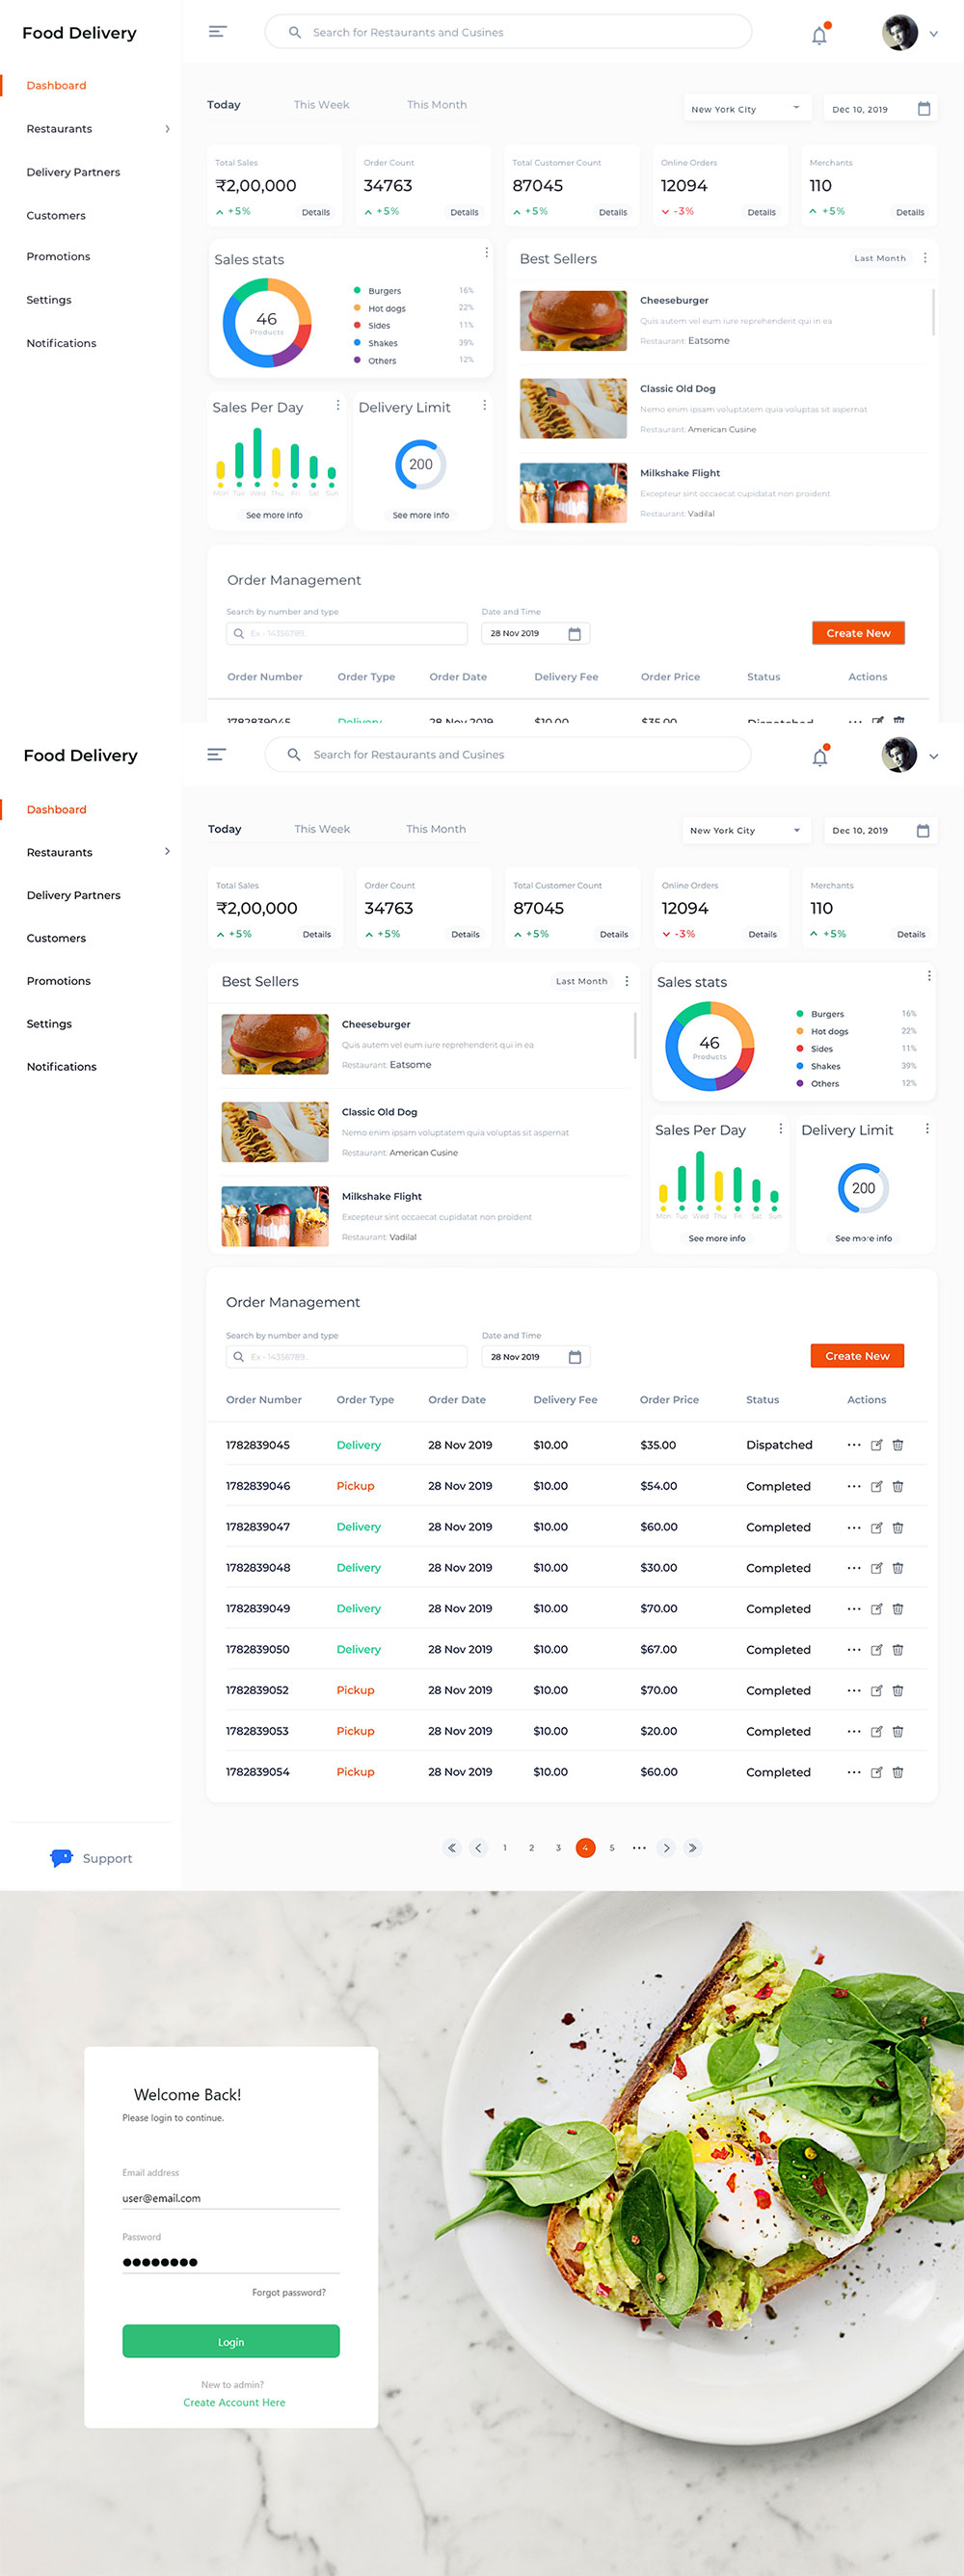Image resolution: width=964 pixels, height=2576 pixels.
Task: Click calendar icon beside Dec 10, 2019, lower dashboard
Action: coord(923,830)
